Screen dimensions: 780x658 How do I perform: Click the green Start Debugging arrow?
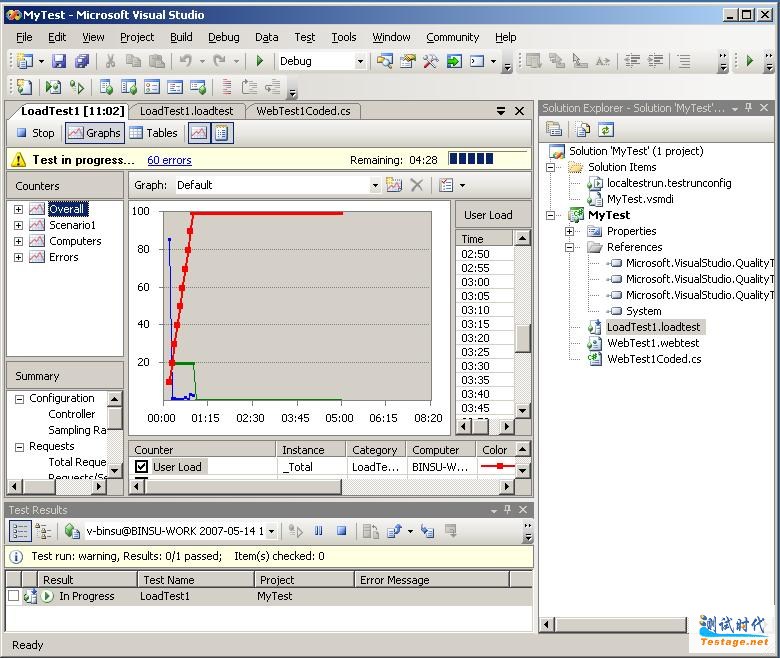point(260,62)
